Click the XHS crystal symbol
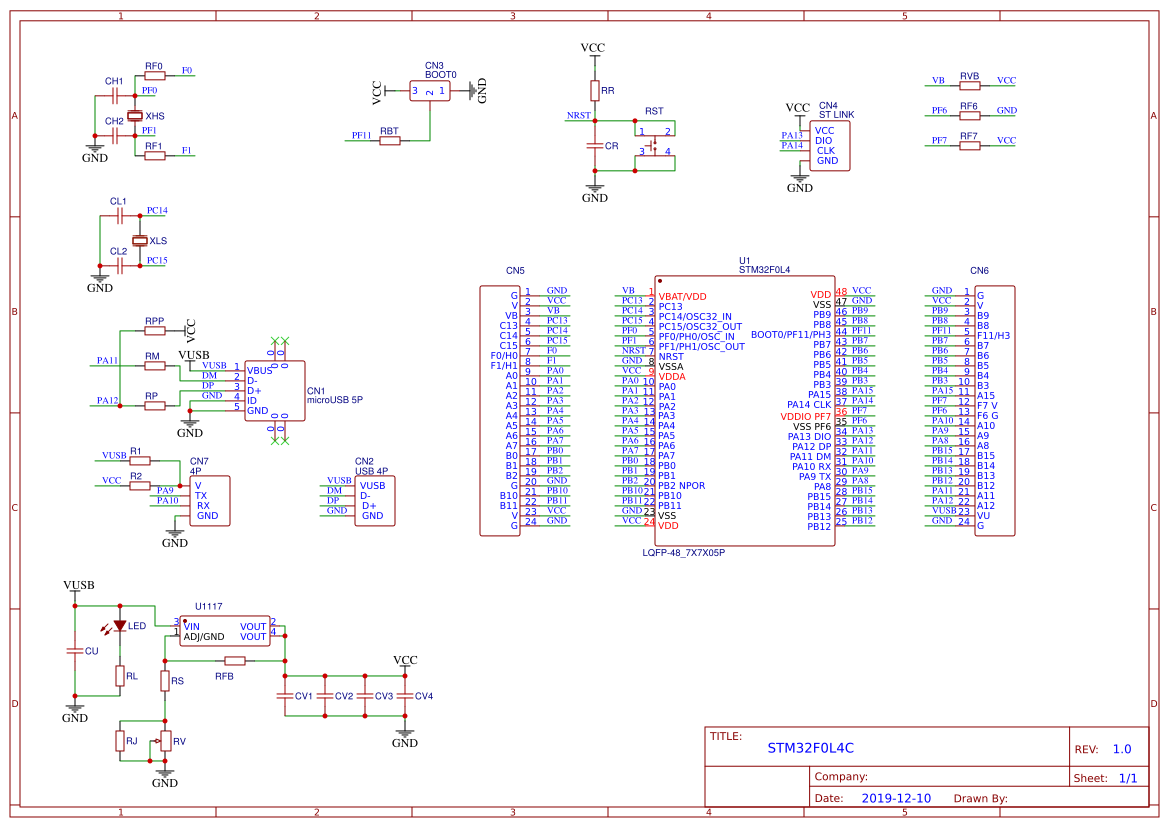The height and width of the screenshot is (827, 1169). [134, 116]
